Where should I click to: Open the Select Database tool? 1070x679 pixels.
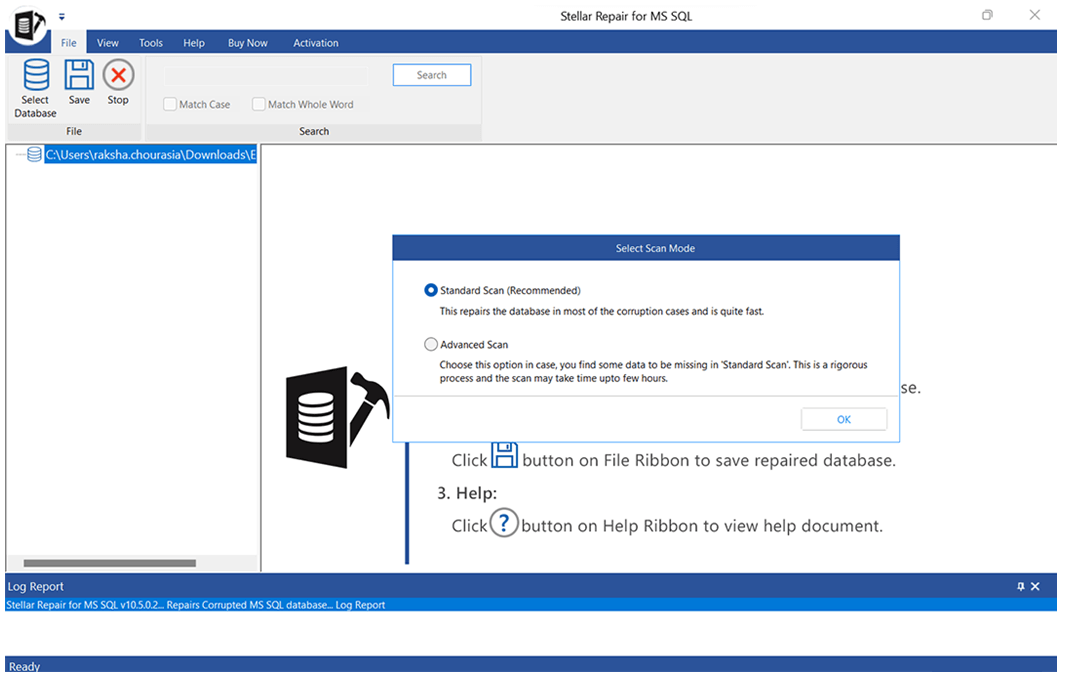[34, 85]
